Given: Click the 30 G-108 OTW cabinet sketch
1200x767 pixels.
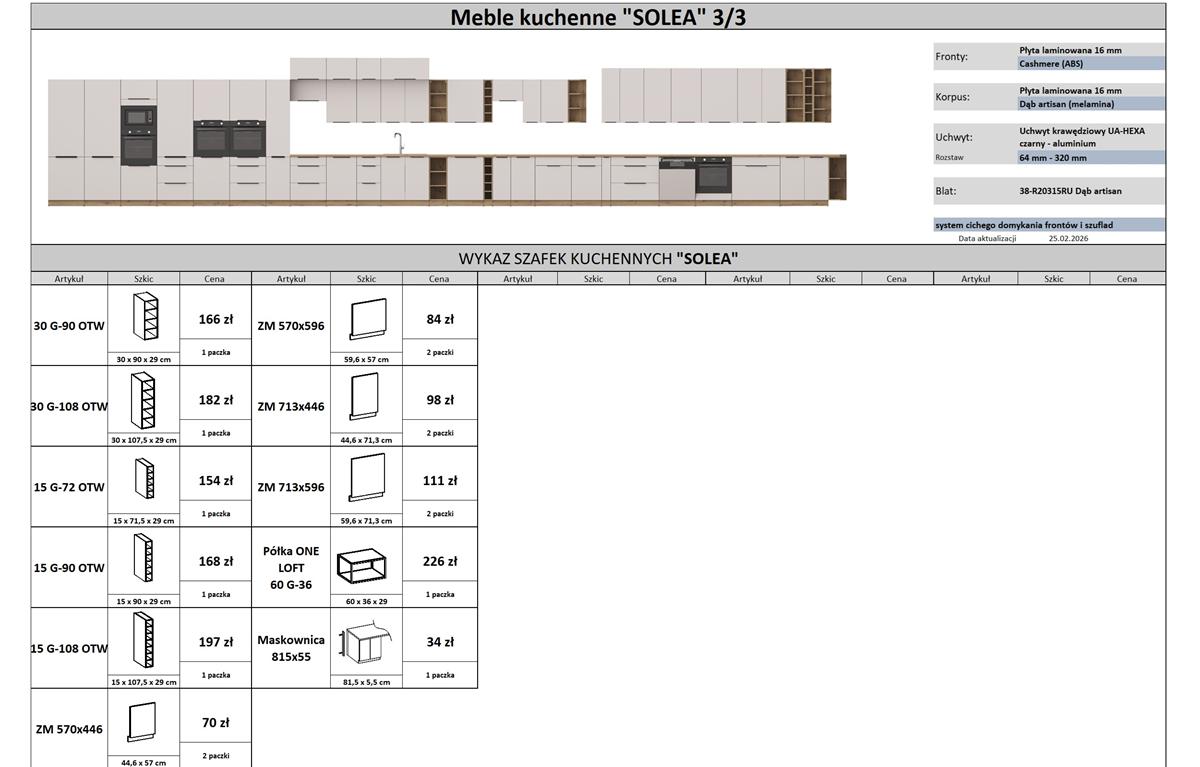Looking at the screenshot, I should 143,400.
